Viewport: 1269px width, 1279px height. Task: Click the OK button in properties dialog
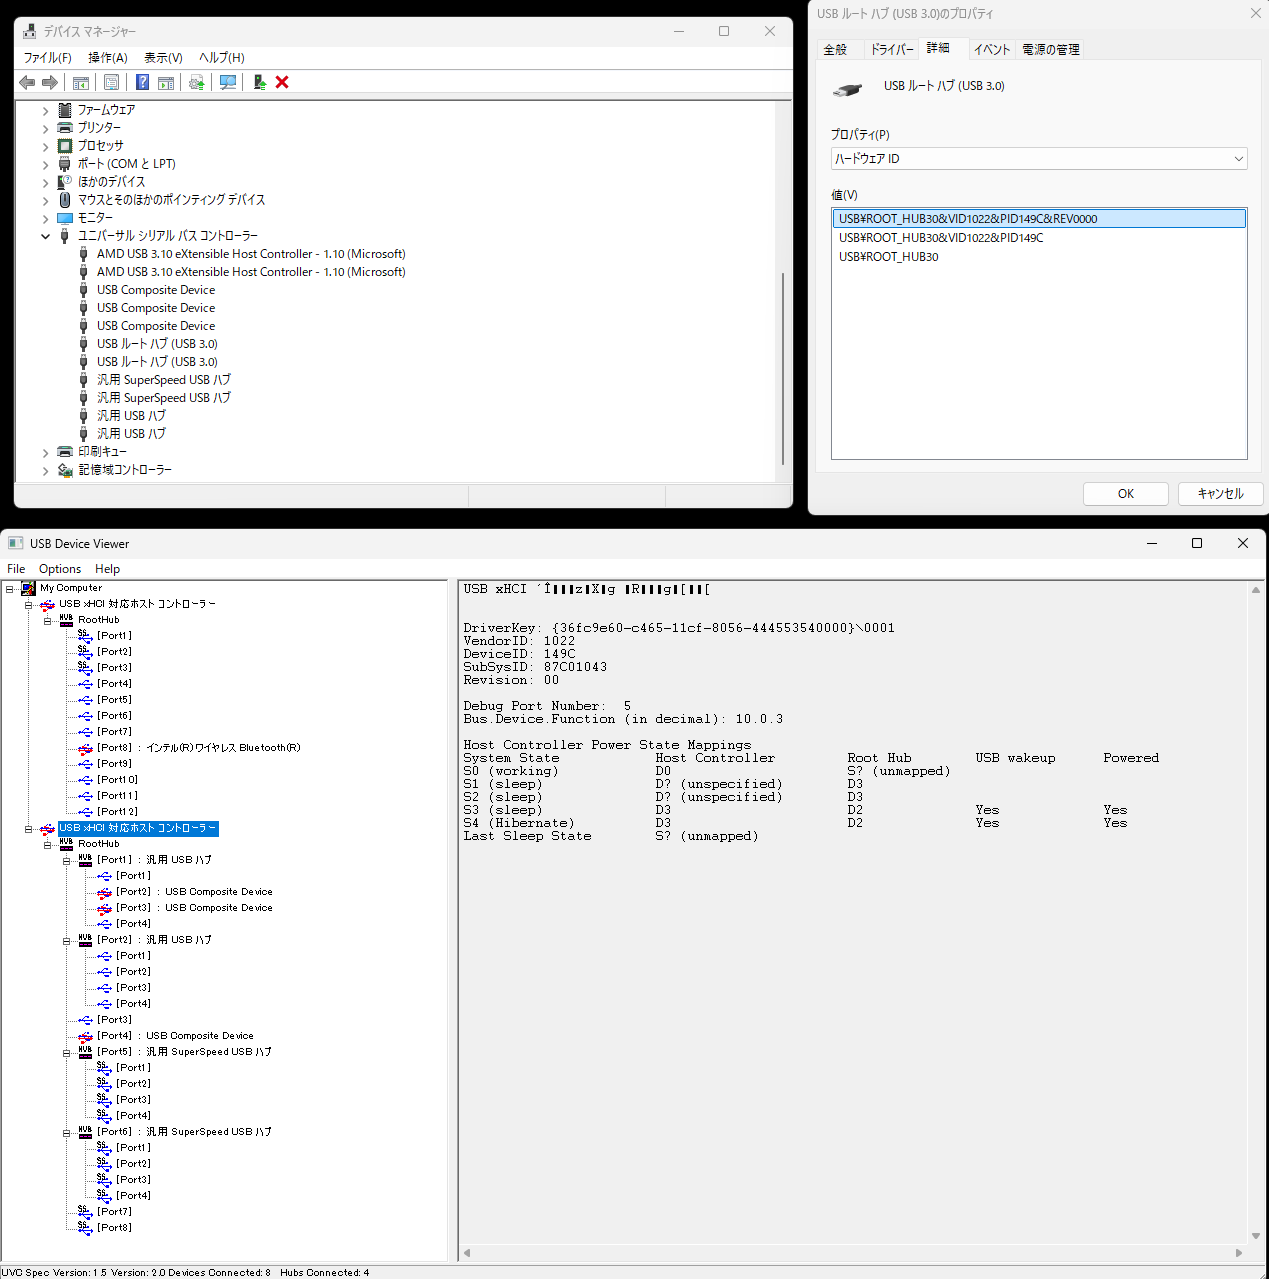click(1126, 494)
